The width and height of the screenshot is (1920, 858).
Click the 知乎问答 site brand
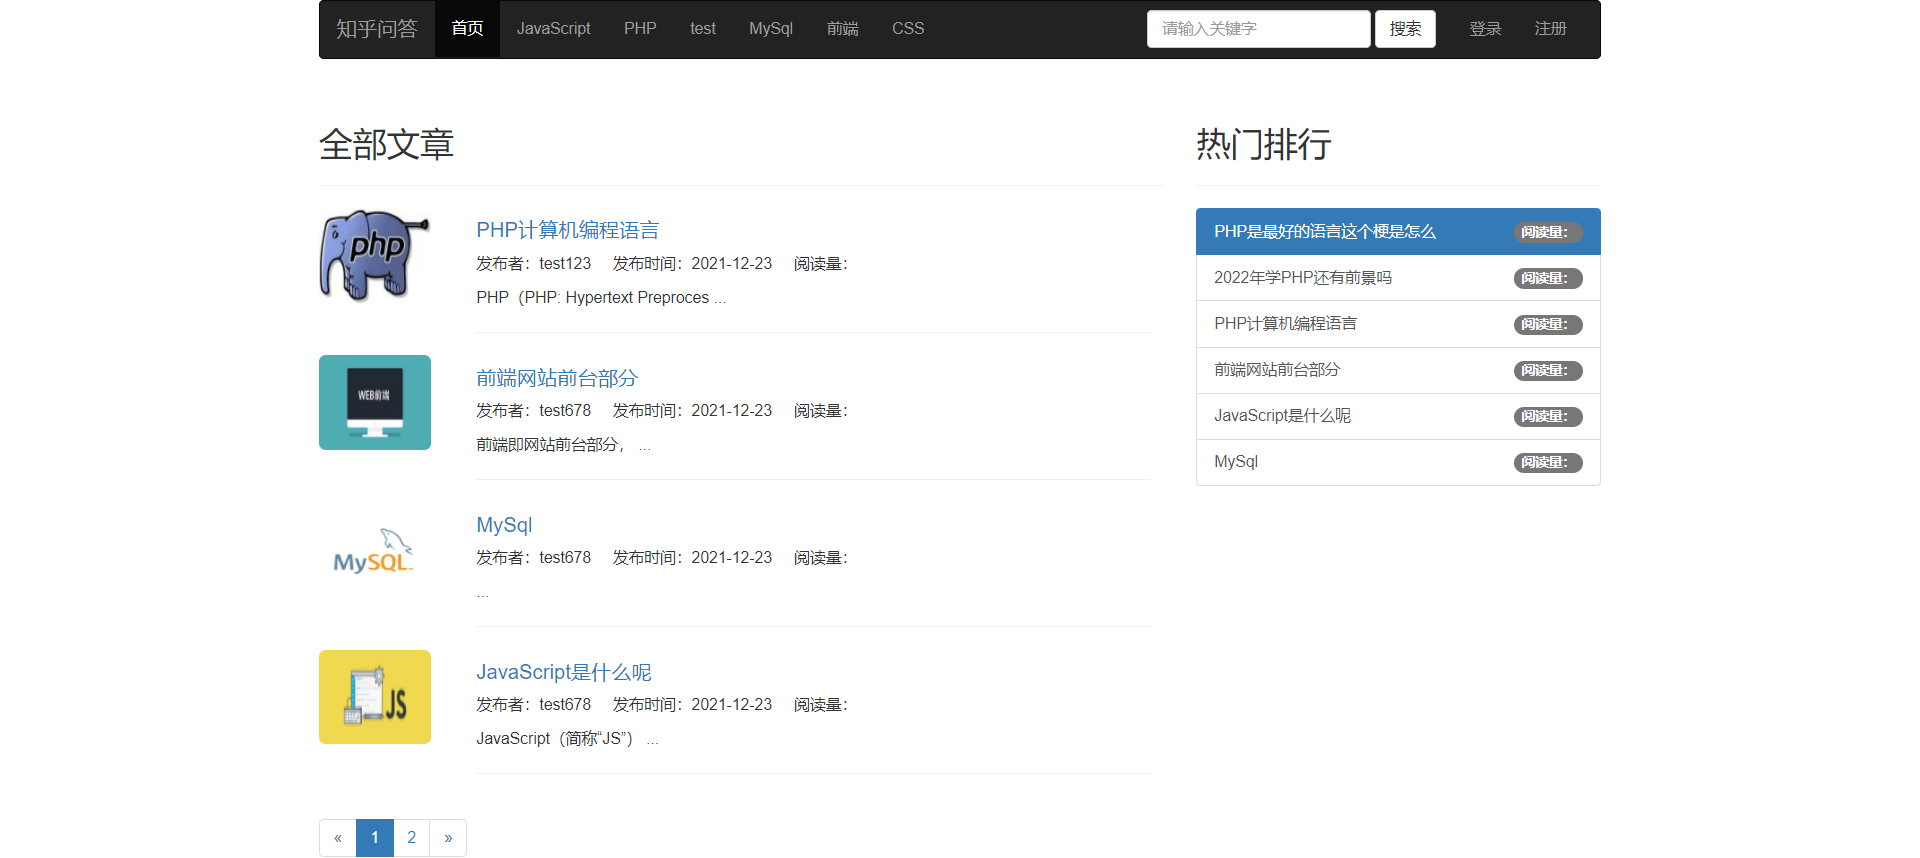coord(376,29)
